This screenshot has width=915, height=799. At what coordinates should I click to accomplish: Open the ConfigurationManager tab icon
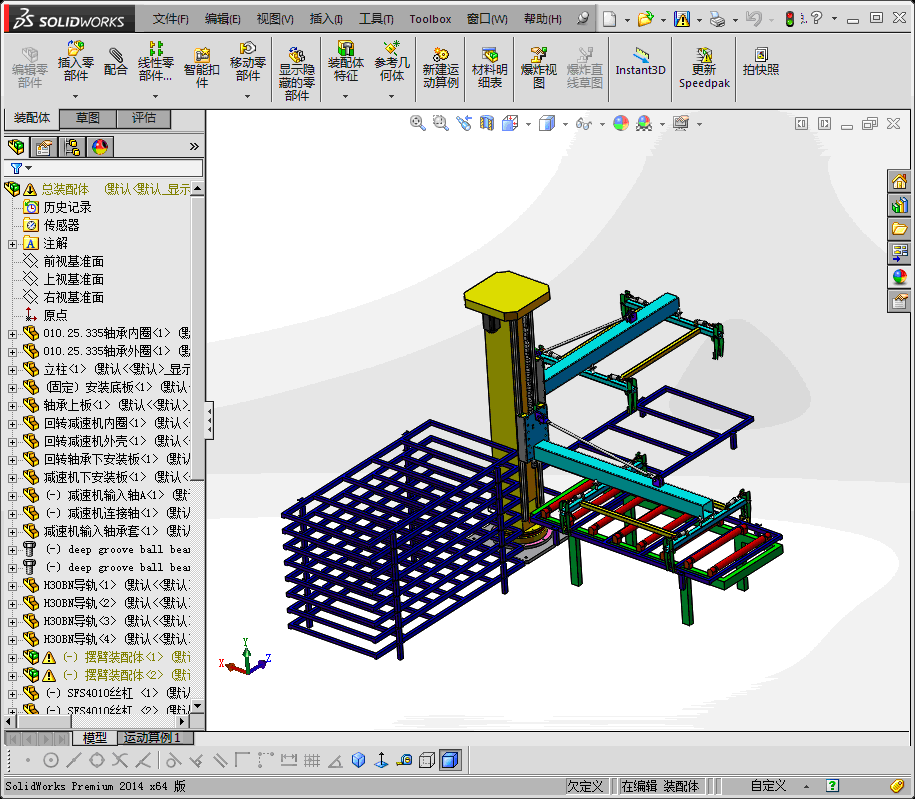[x=72, y=146]
